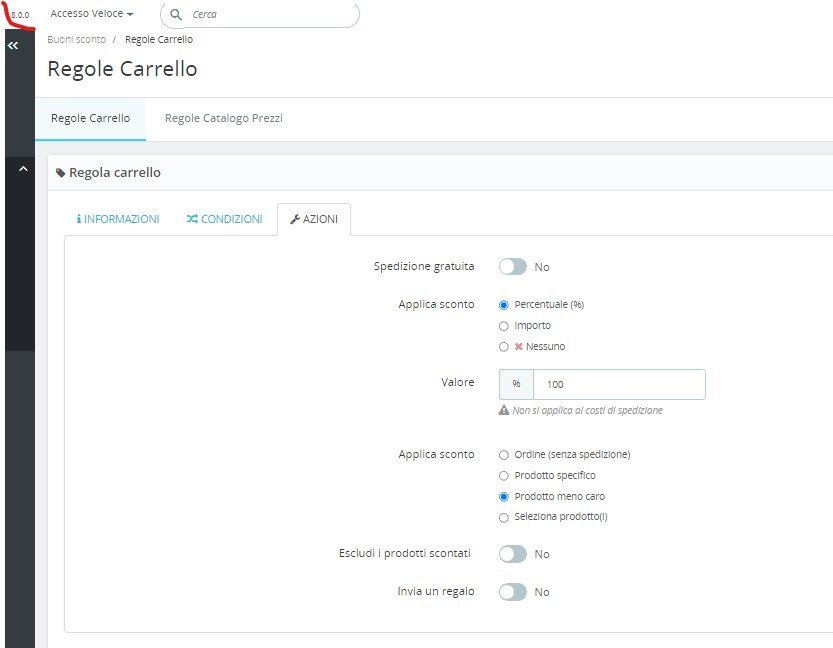Collapse the sidebar with the double chevron icon
Viewport: 833px width, 648px height.
[x=13, y=46]
